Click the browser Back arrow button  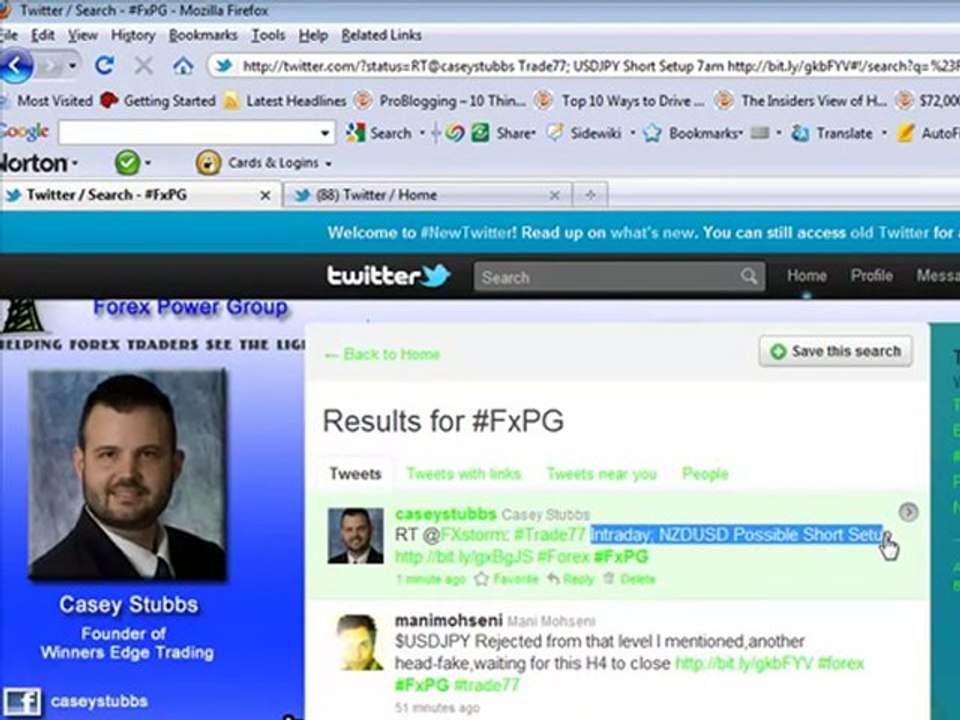[16, 66]
